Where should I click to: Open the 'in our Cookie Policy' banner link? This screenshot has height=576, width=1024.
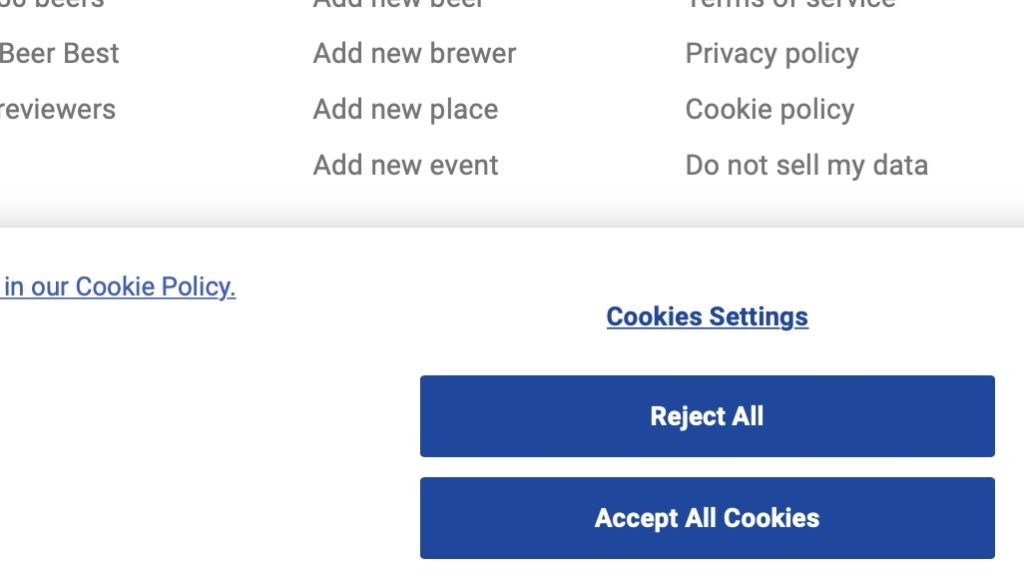pos(118,287)
